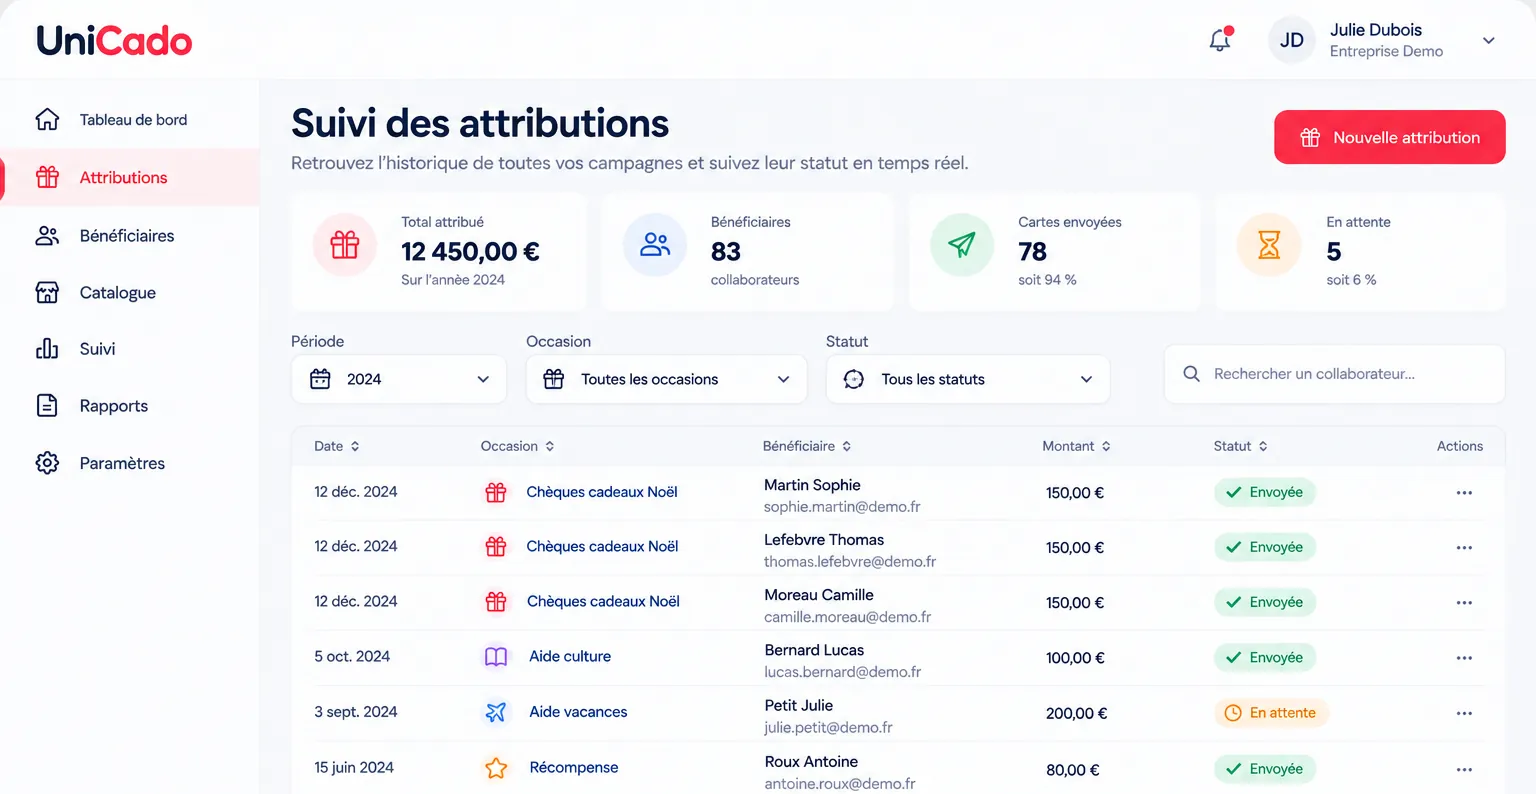Click the En attente status badge for Petit Julie
The image size is (1536, 794).
tap(1272, 713)
